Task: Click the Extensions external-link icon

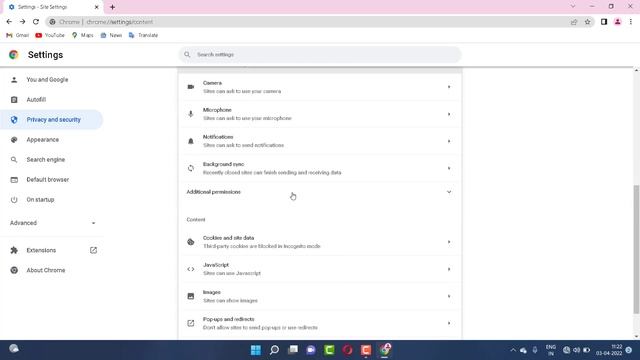Action: [x=93, y=250]
